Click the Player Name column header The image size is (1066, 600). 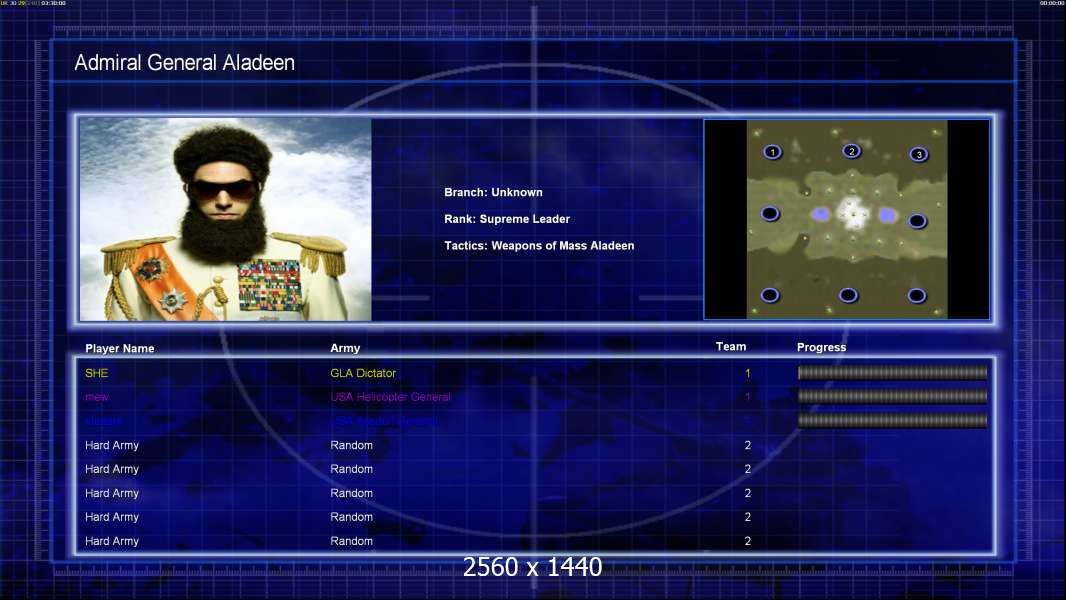[120, 349]
